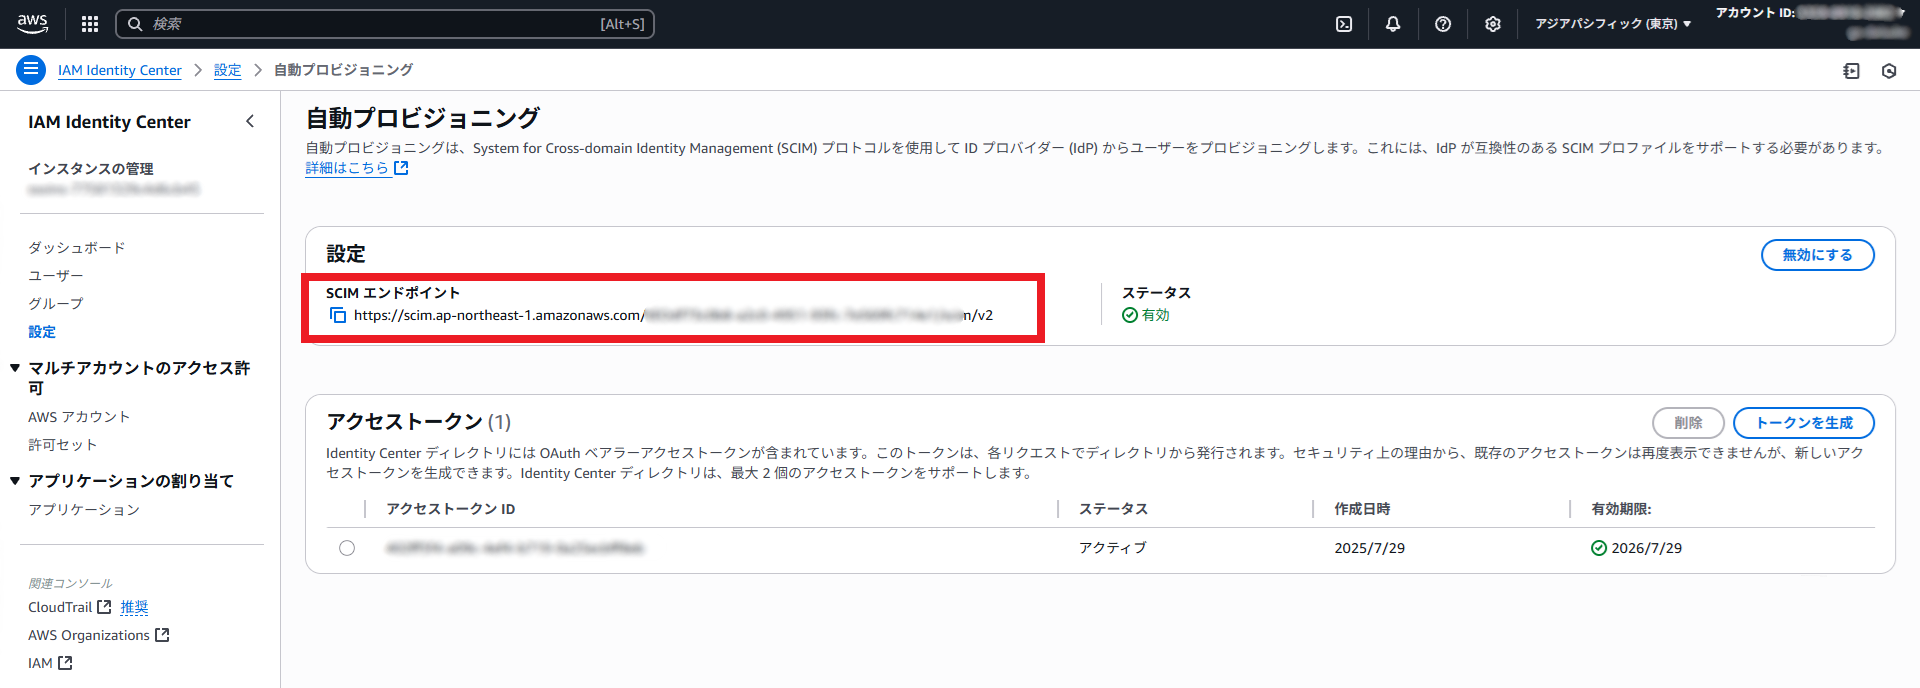Open the AWS Organizations external link

(x=99, y=635)
